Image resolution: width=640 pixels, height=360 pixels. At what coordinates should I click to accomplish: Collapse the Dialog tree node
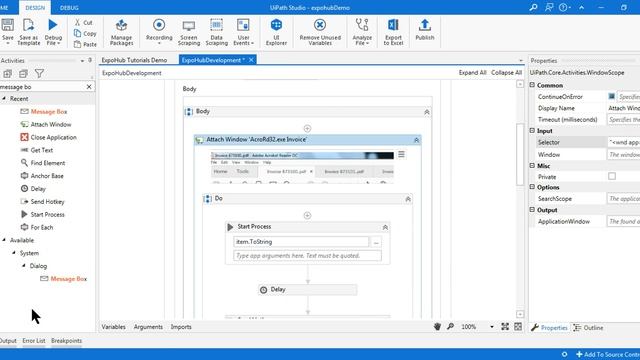click(24, 266)
